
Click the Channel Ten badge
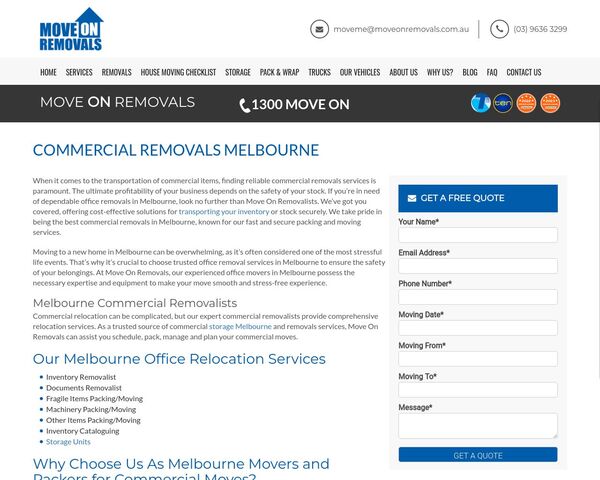(503, 103)
